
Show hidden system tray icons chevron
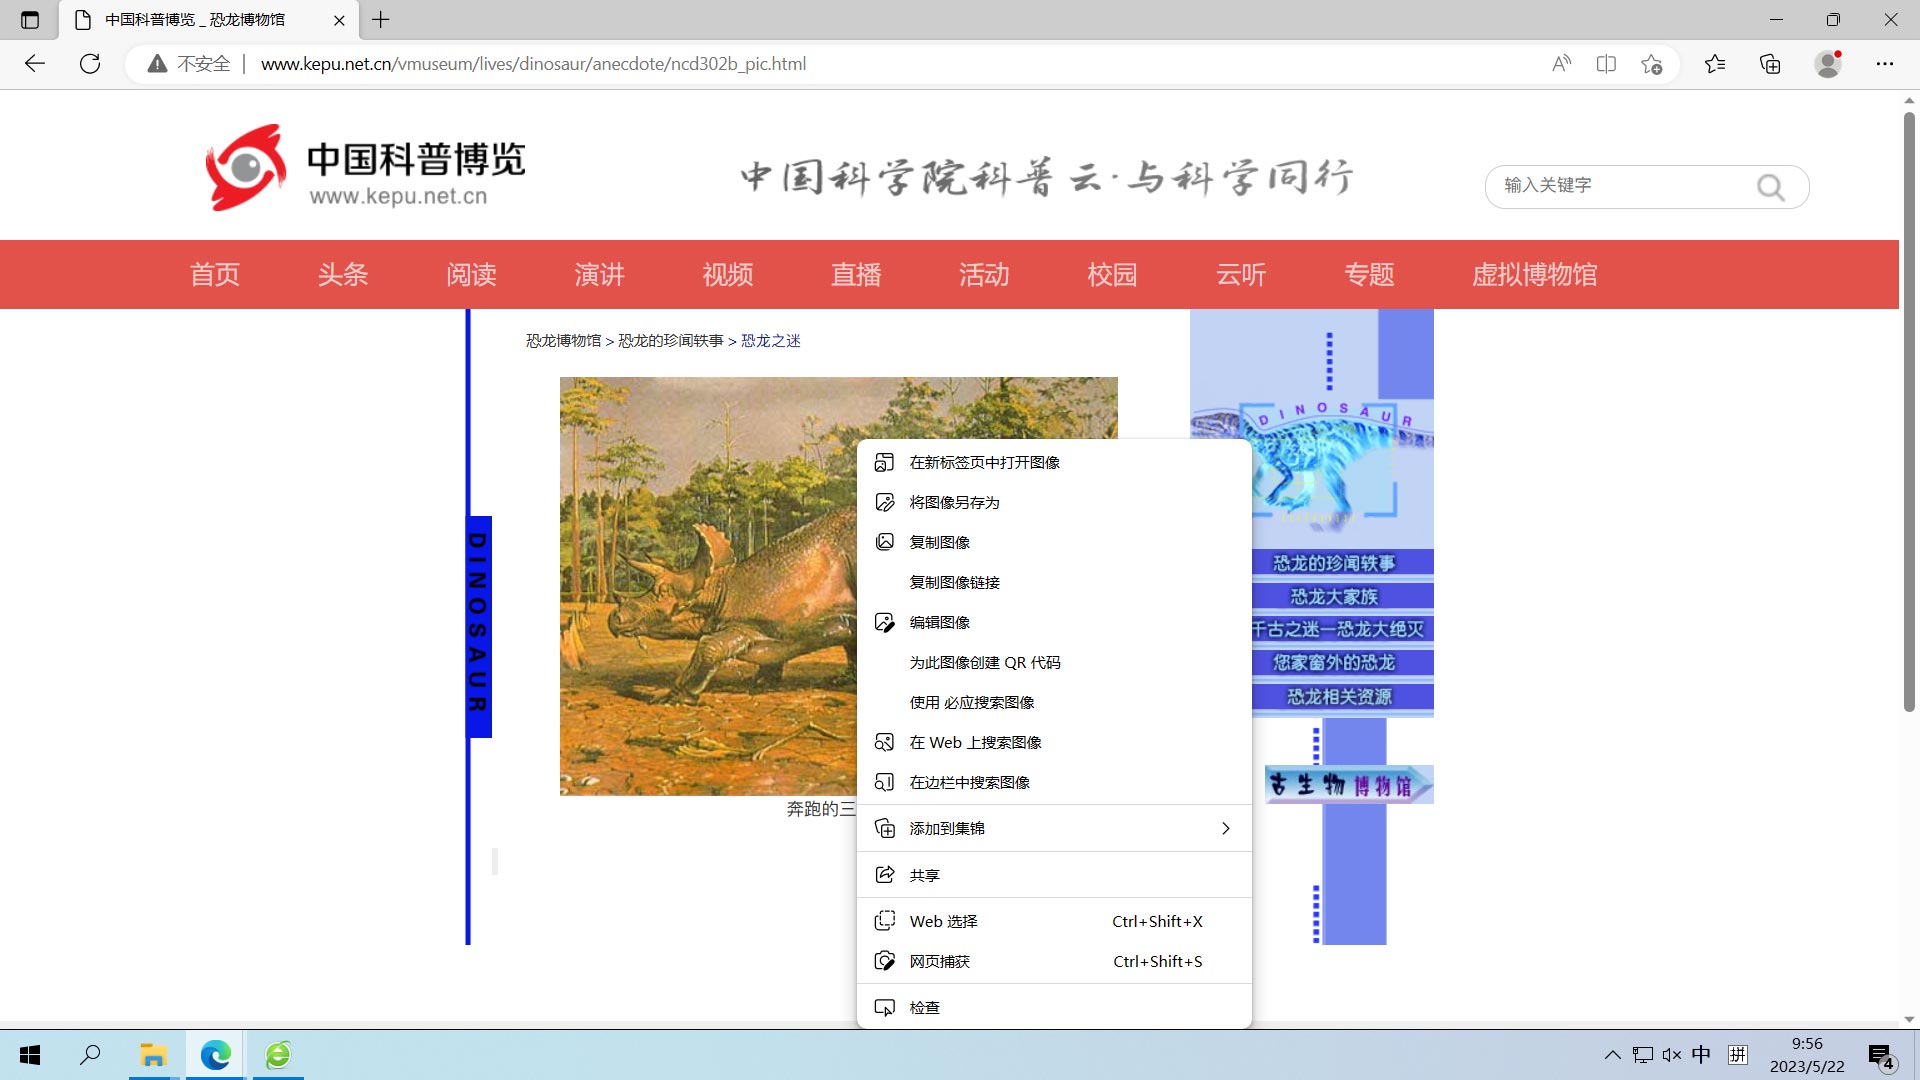[x=1612, y=1055]
